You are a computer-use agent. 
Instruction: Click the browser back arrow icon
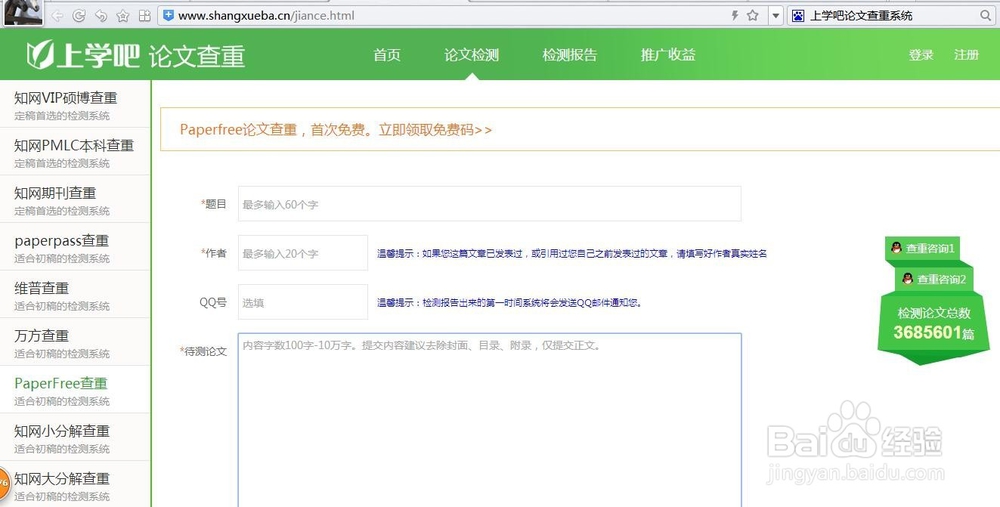pos(57,16)
